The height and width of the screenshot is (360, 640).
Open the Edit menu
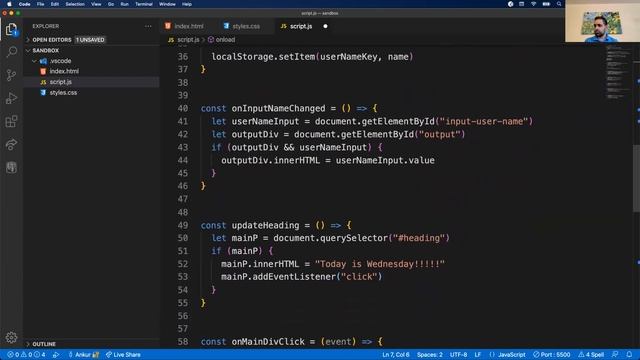[55, 4]
